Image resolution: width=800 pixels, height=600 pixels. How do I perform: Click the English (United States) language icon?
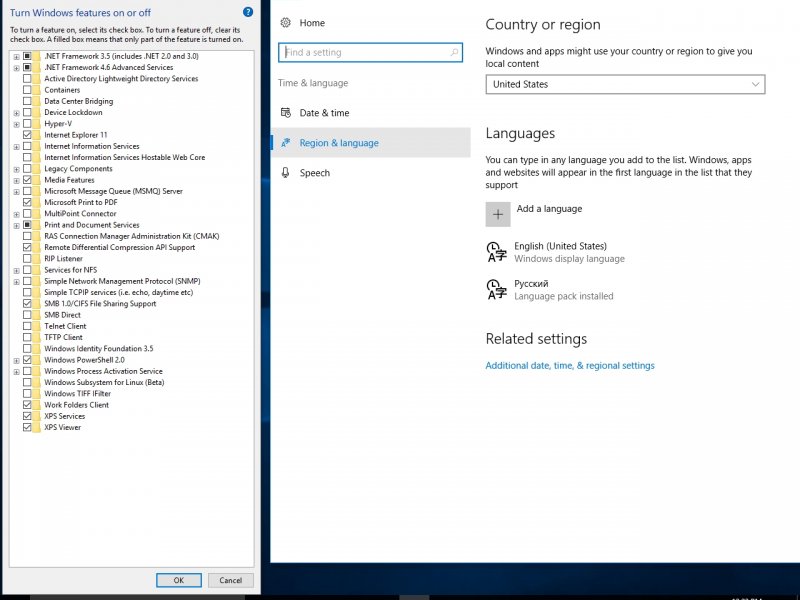click(496, 252)
